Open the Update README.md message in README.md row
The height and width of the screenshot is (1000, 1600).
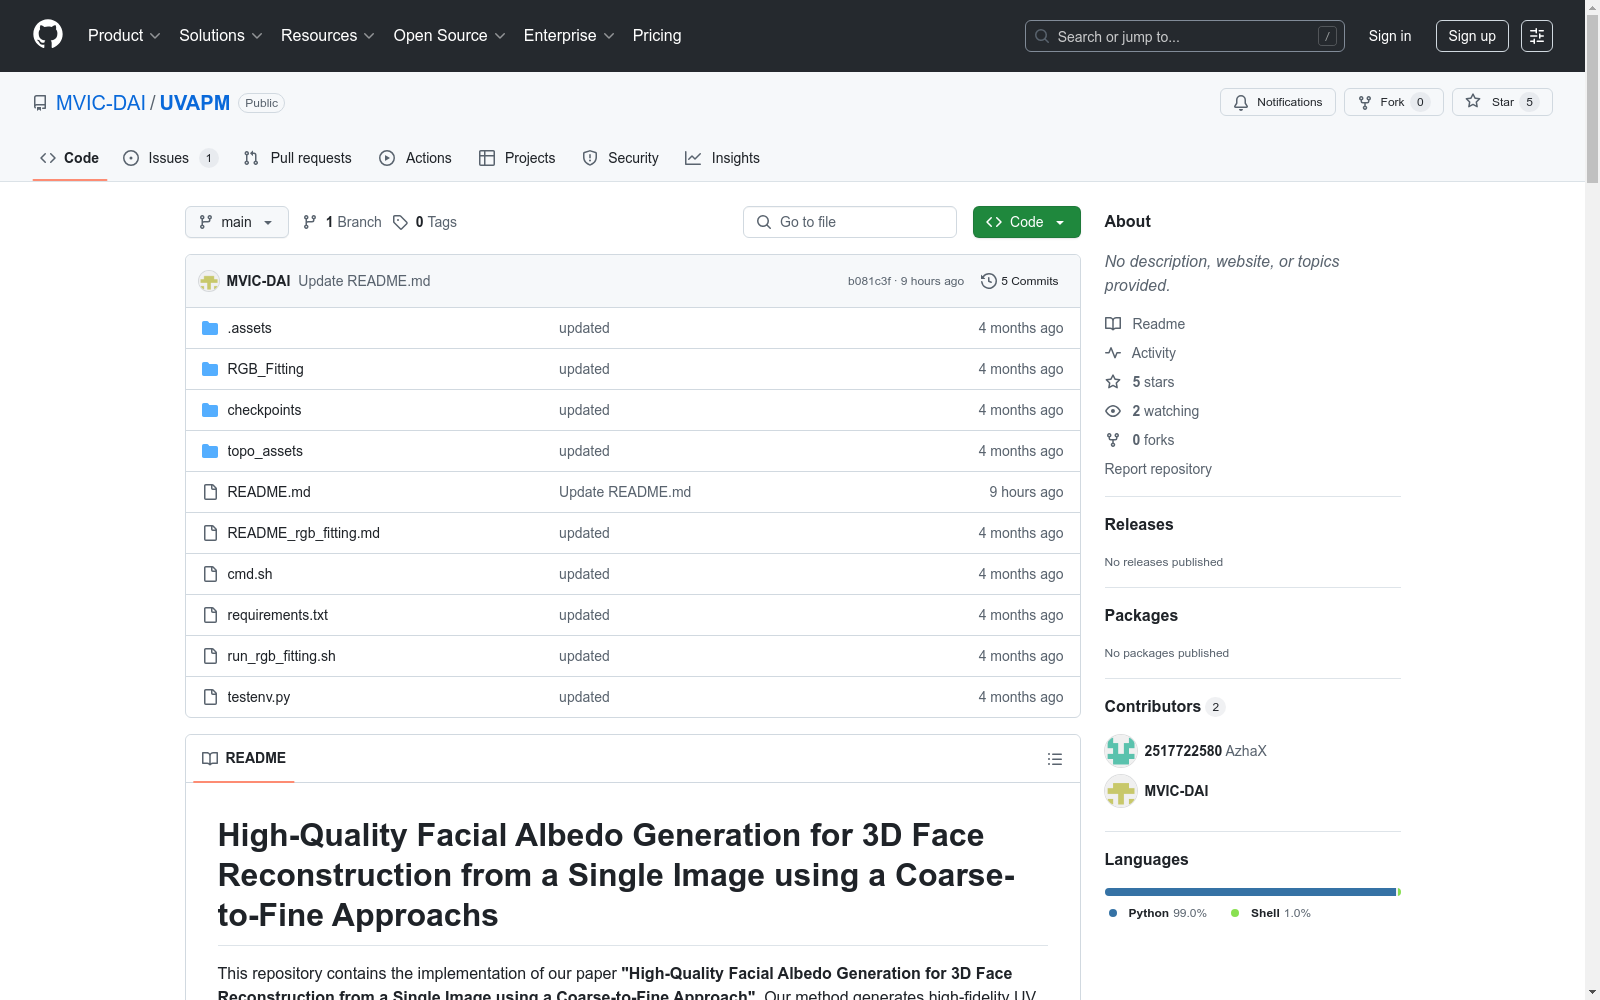click(625, 492)
